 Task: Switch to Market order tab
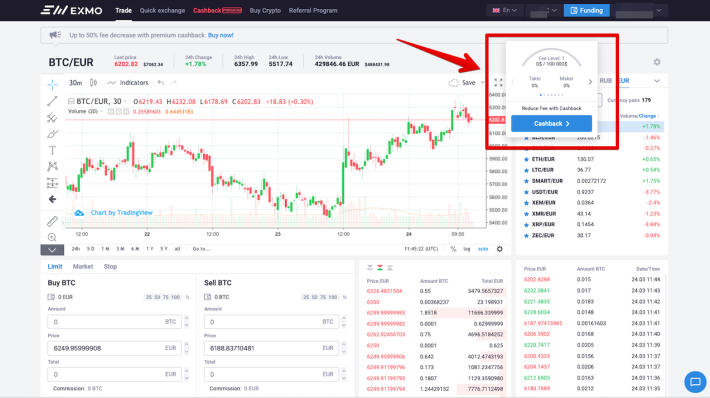click(x=83, y=267)
